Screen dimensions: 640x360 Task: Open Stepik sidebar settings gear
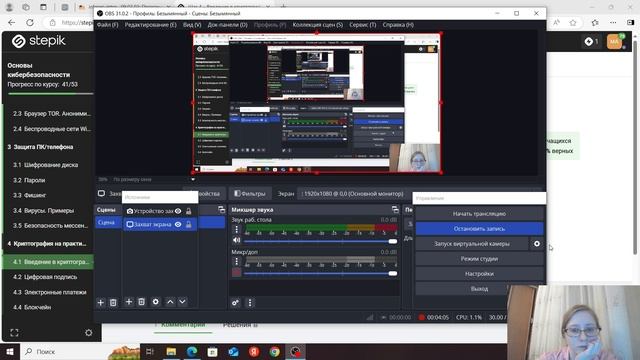coord(89,333)
